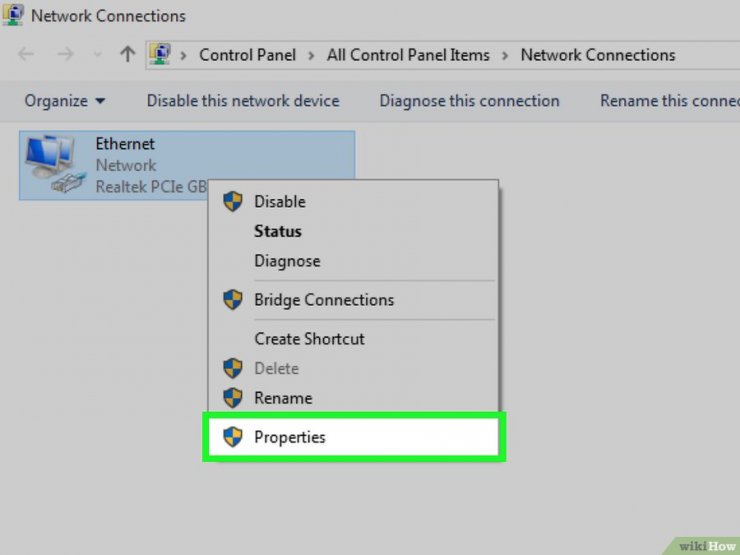740x555 pixels.
Task: Expand the chevron after Control Panel
Action: 311,55
